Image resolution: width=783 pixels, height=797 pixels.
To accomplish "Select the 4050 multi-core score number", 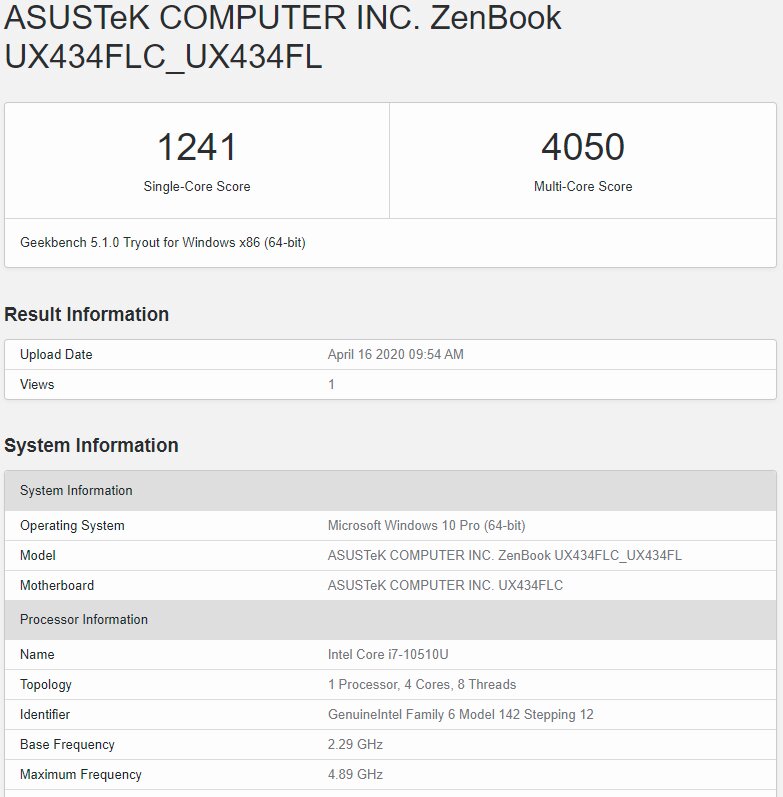I will (583, 147).
